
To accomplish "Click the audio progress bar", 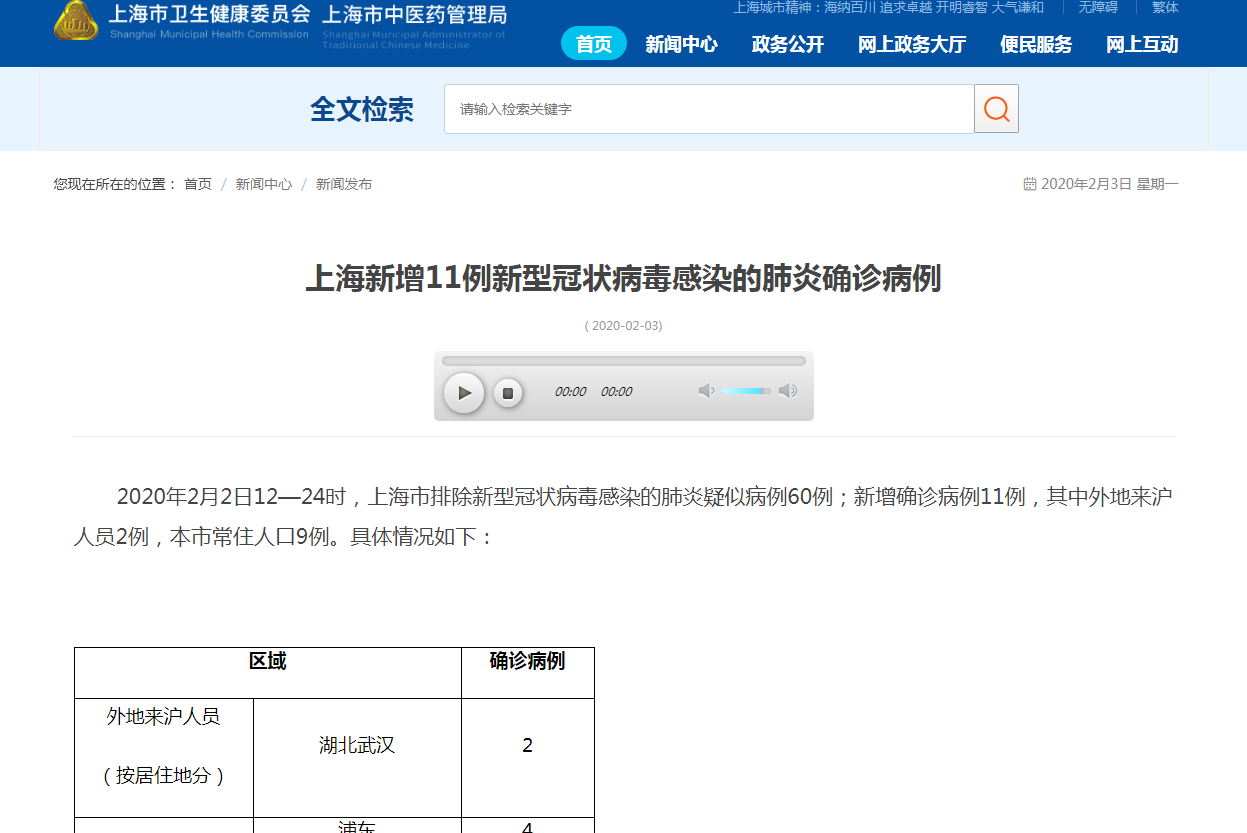I will coord(623,361).
